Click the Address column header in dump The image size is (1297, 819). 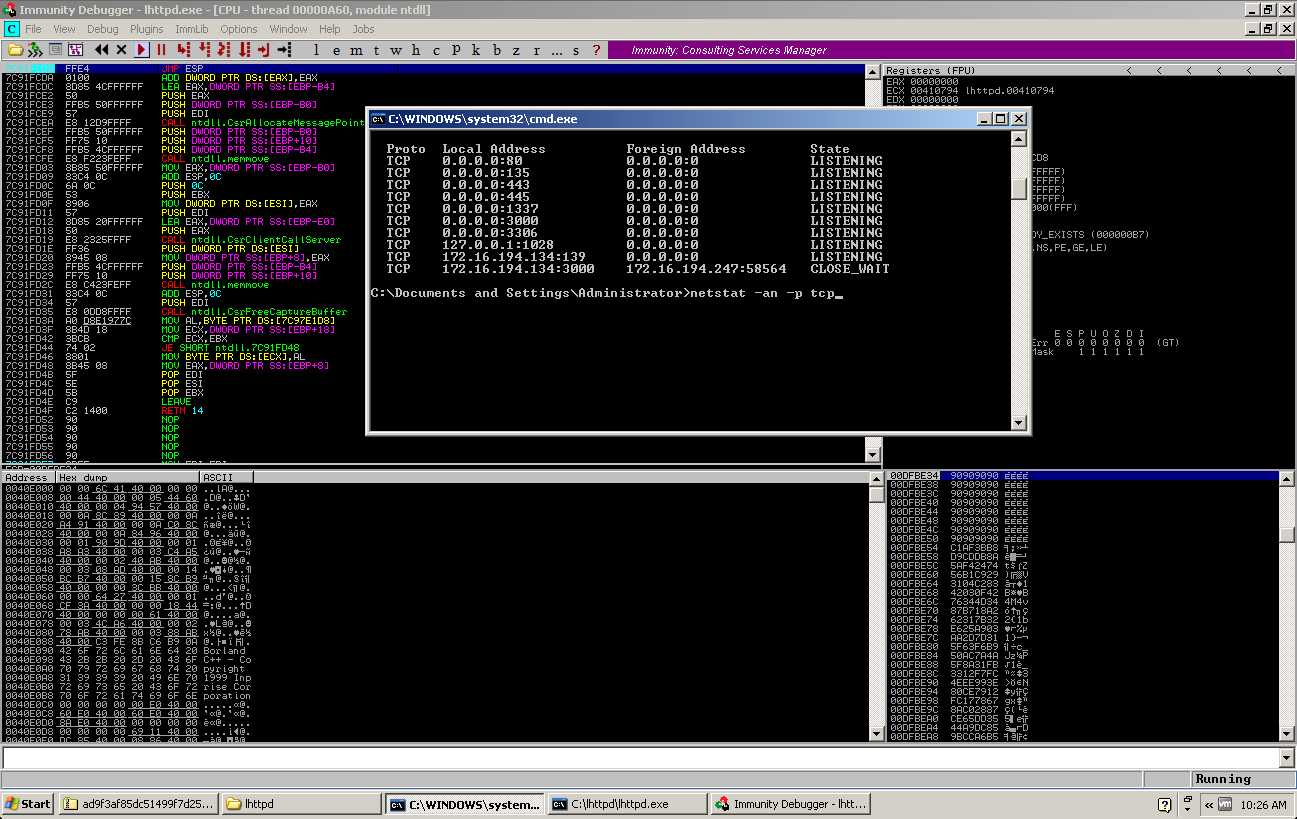click(x=28, y=478)
